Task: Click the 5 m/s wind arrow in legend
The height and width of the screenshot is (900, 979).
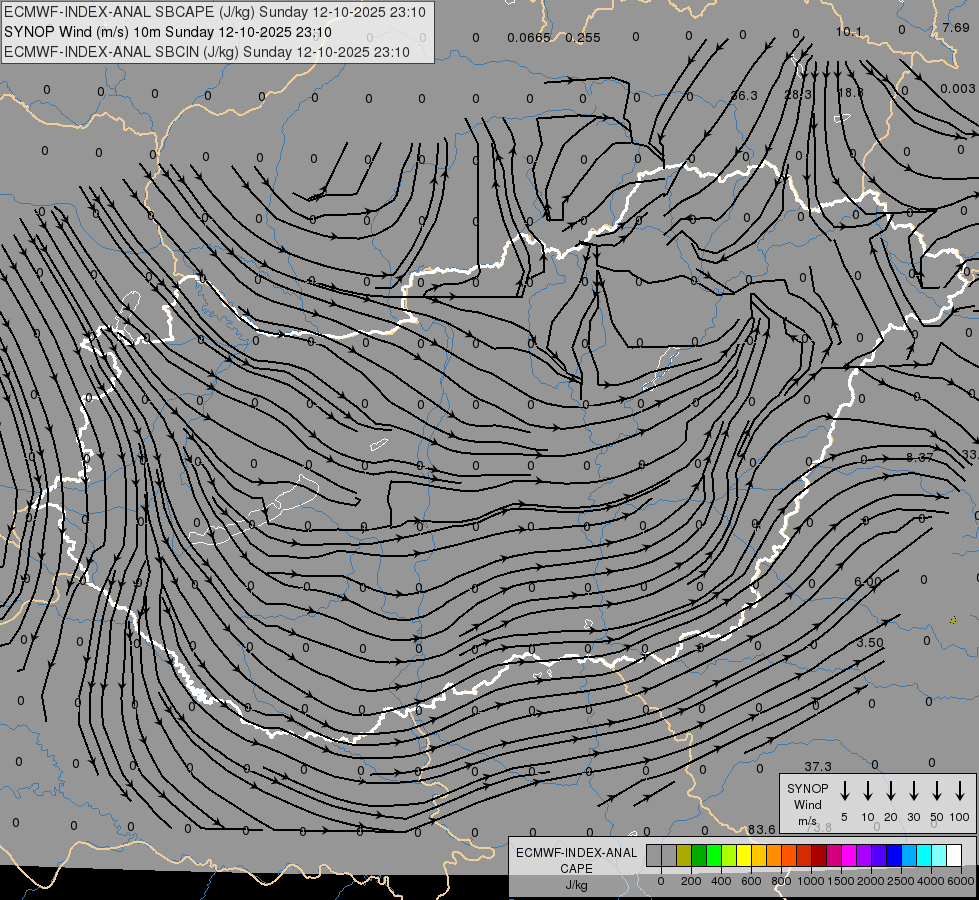Action: point(844,791)
